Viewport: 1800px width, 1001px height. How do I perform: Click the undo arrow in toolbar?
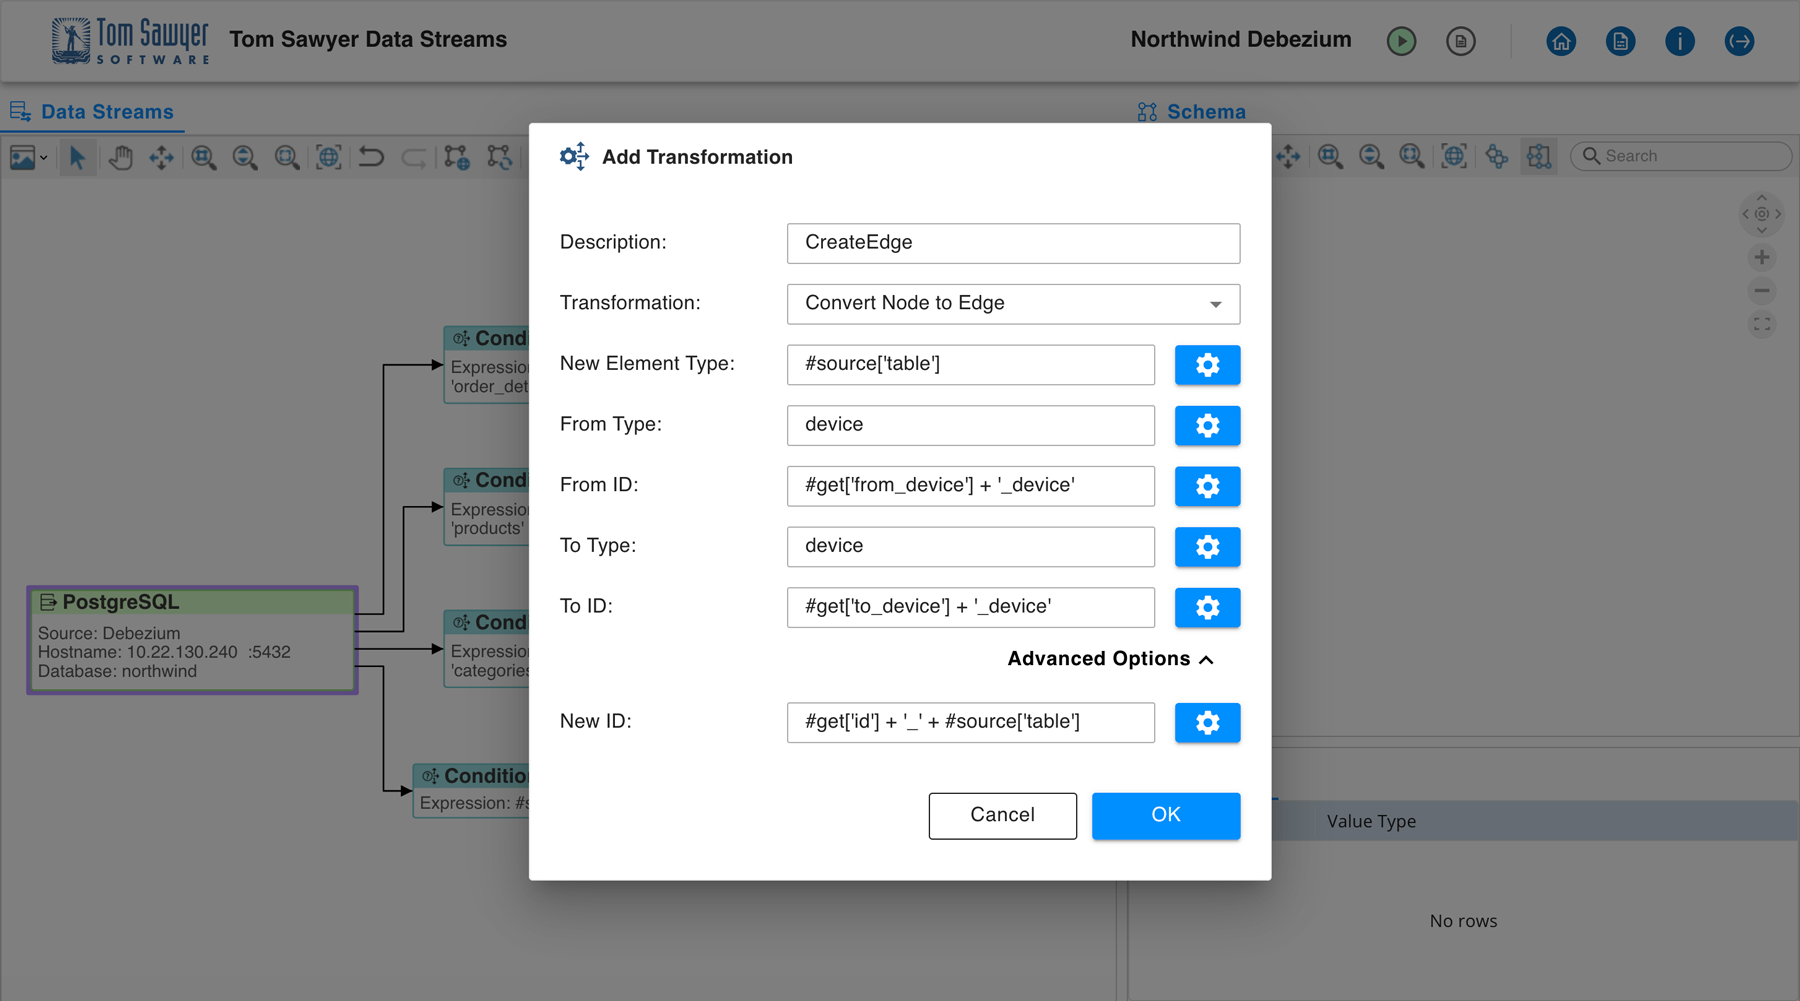pyautogui.click(x=371, y=157)
